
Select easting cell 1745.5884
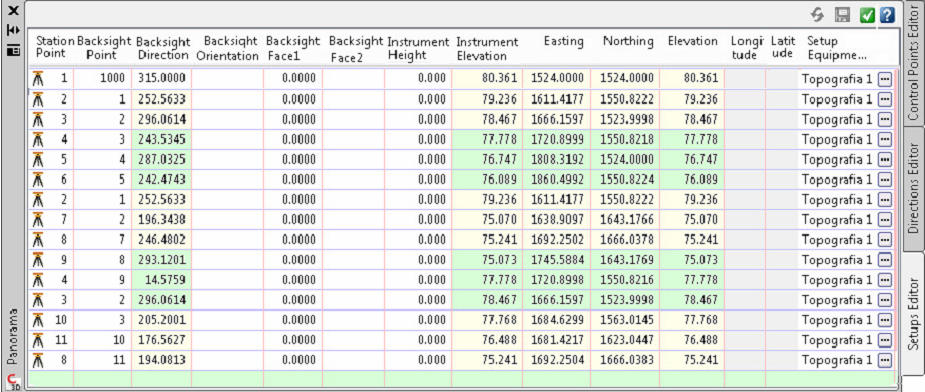point(557,260)
